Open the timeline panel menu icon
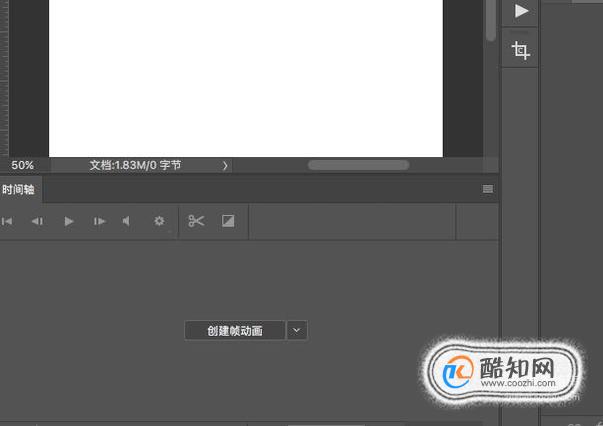Viewport: 603px width, 426px height. [488, 189]
